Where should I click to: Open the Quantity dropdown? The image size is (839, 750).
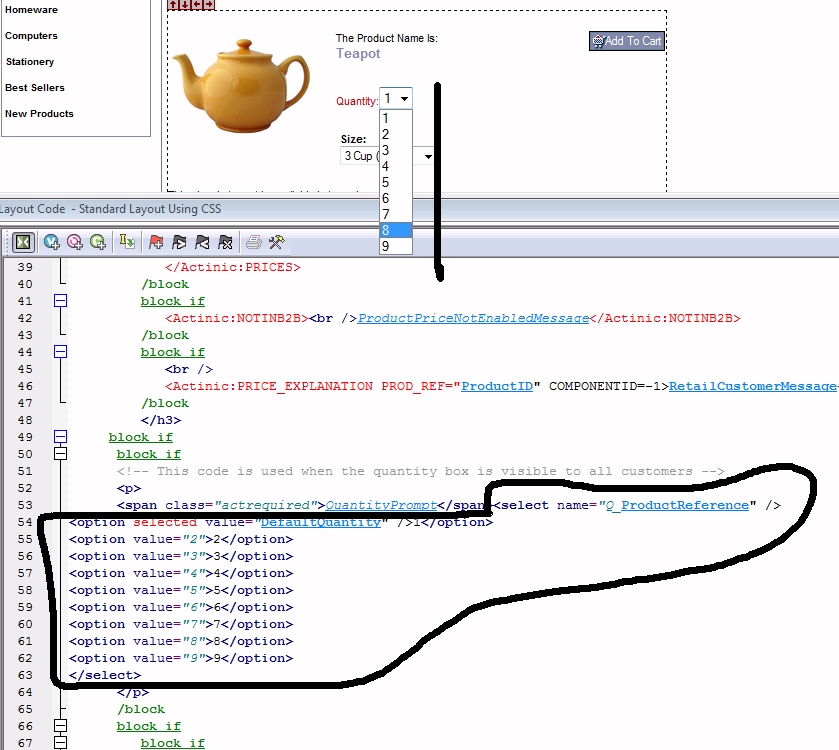click(396, 99)
